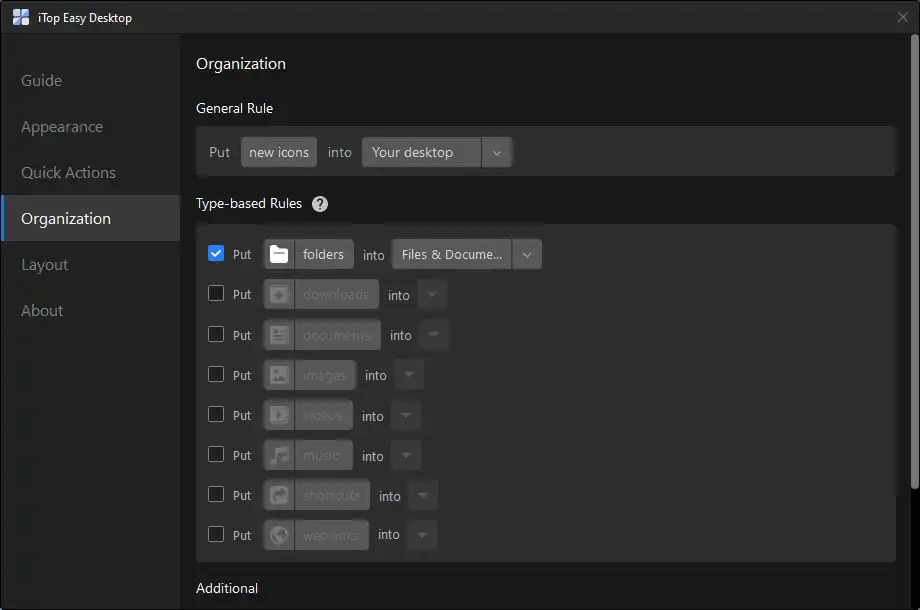This screenshot has width=920, height=610.
Task: Switch to the Appearance tab
Action: click(62, 127)
